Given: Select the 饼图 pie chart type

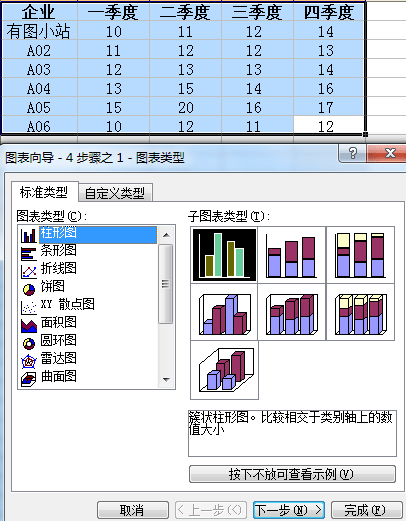Looking at the screenshot, I should 29,289.
